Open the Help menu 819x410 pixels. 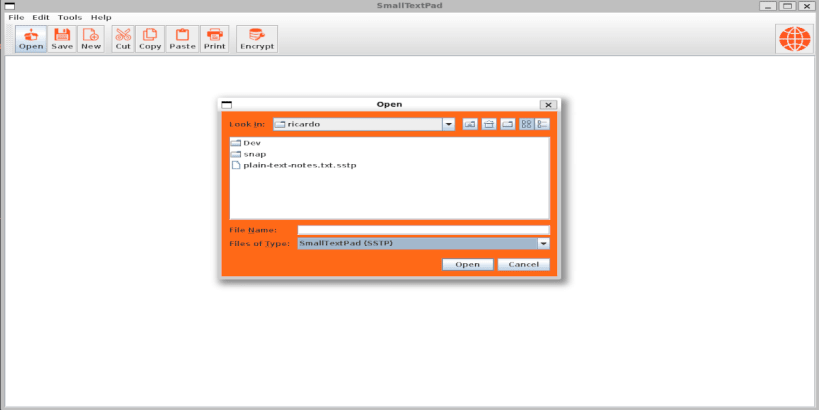click(101, 17)
